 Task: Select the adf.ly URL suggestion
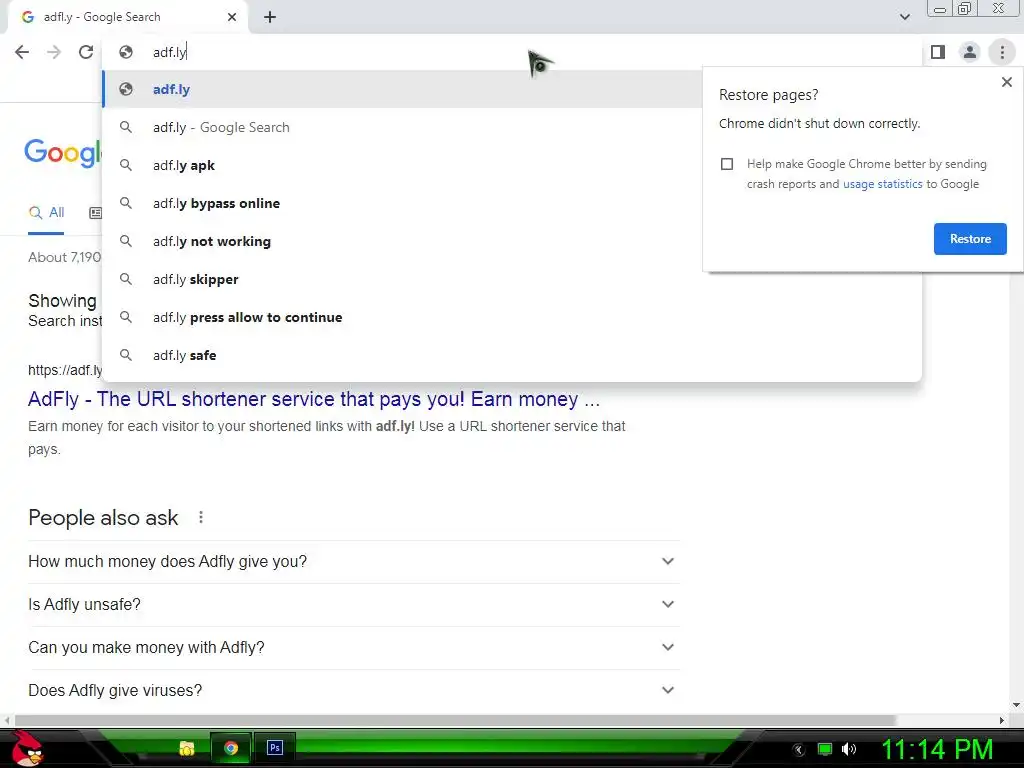403,89
